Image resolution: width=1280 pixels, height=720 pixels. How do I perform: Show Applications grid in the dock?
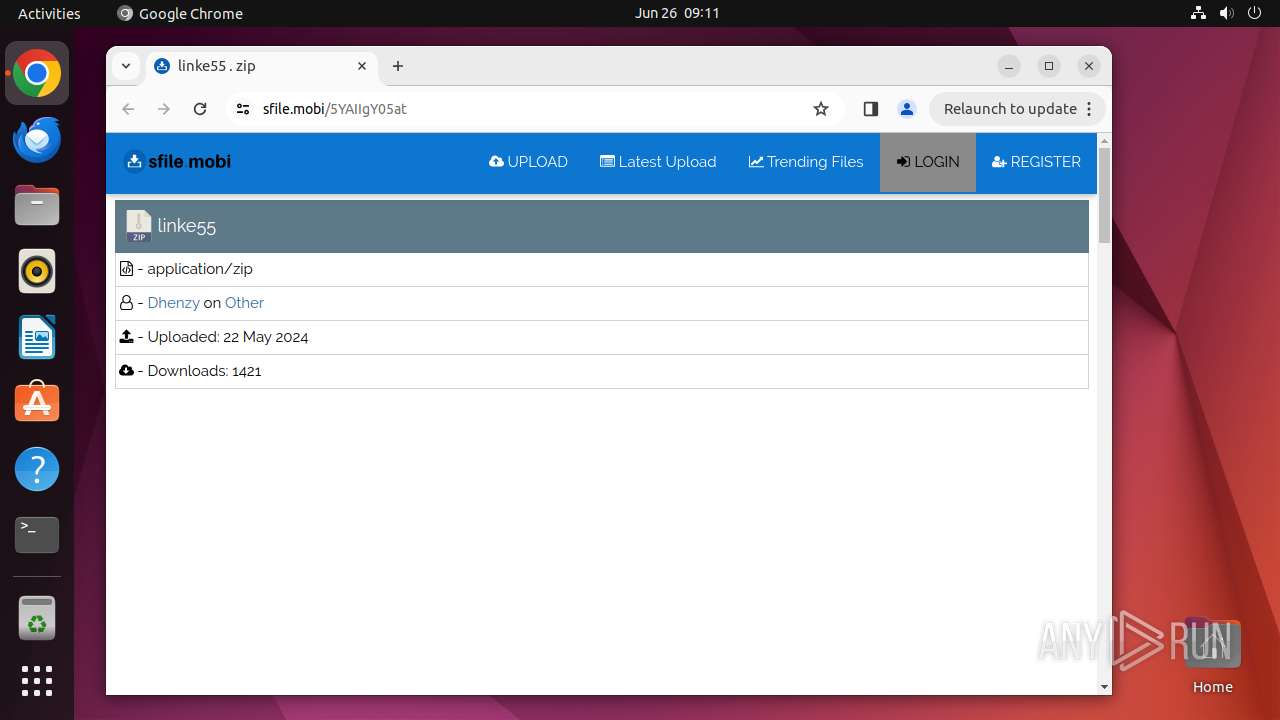pyautogui.click(x=37, y=681)
